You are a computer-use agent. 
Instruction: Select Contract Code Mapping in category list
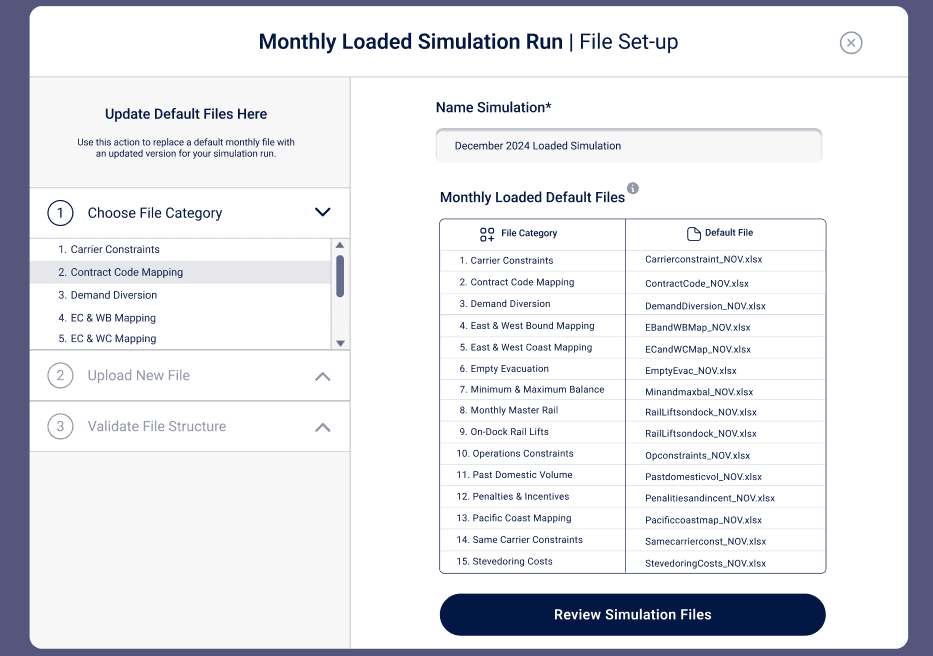pyautogui.click(x=181, y=272)
